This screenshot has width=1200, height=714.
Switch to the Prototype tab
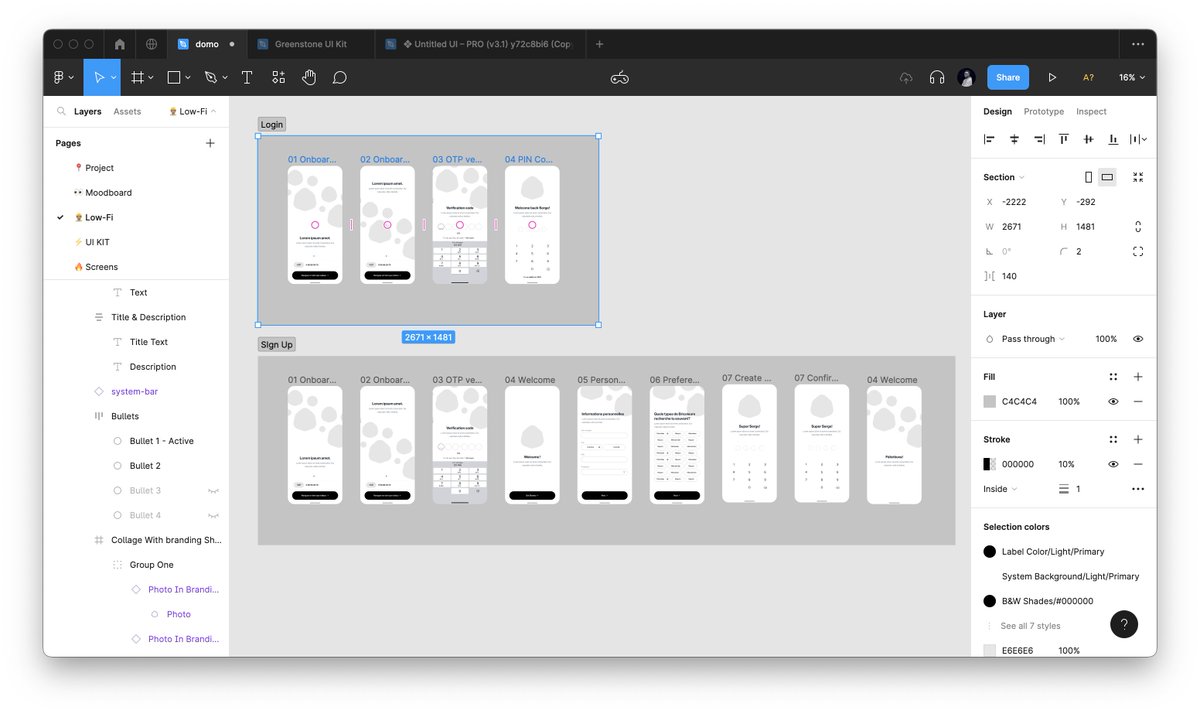(1044, 112)
